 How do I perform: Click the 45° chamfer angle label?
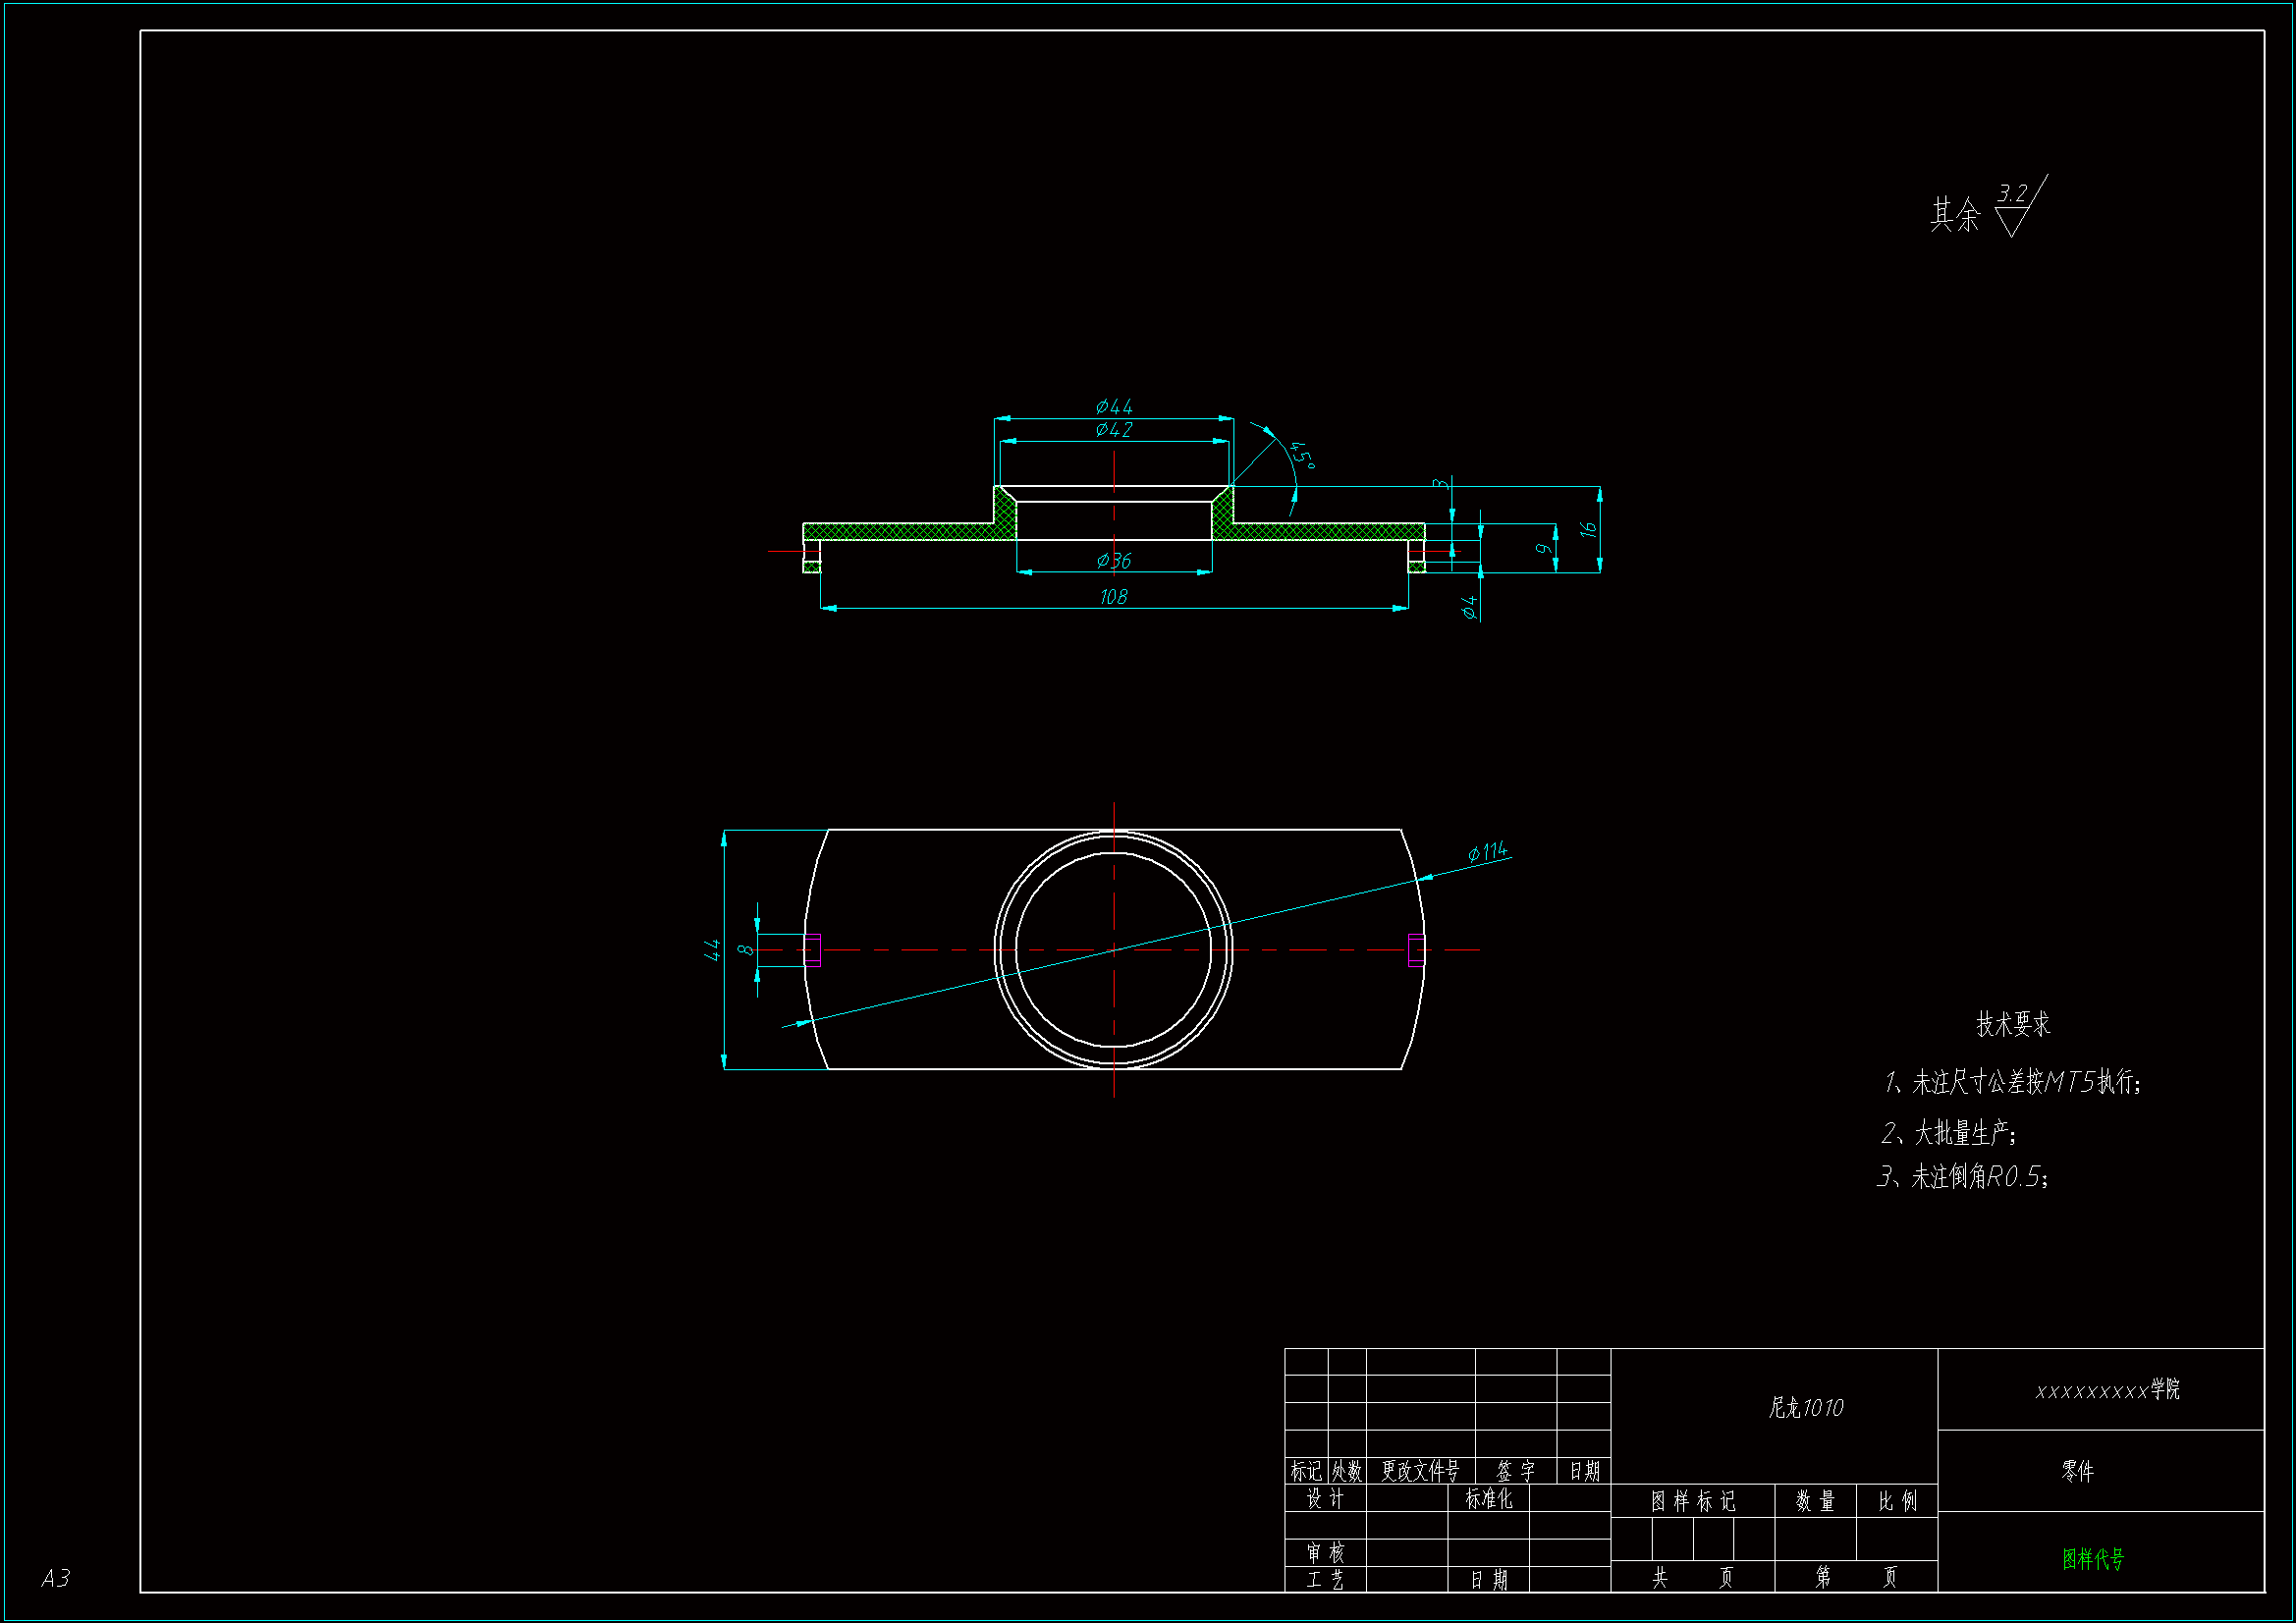(x=1300, y=455)
